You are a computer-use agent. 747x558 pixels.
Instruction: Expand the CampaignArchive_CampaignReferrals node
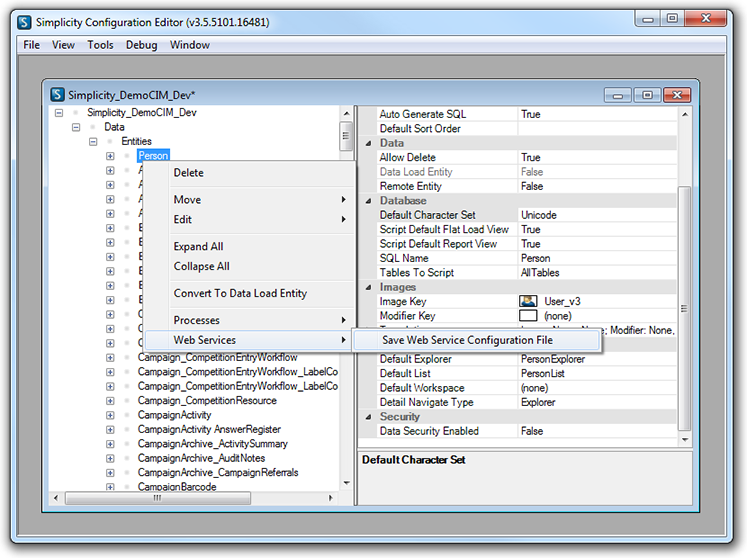(x=111, y=472)
